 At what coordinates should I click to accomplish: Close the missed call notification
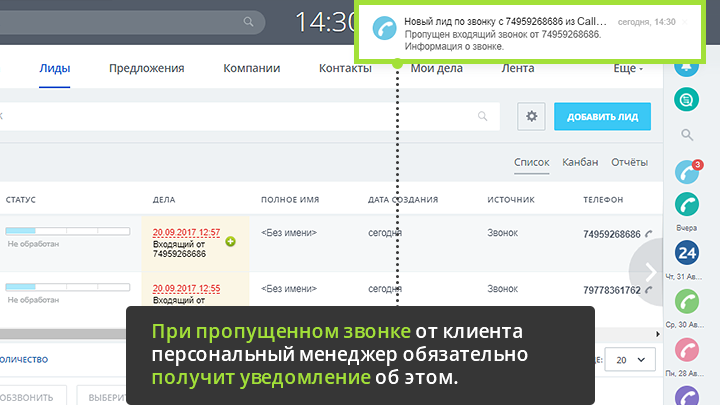(685, 22)
